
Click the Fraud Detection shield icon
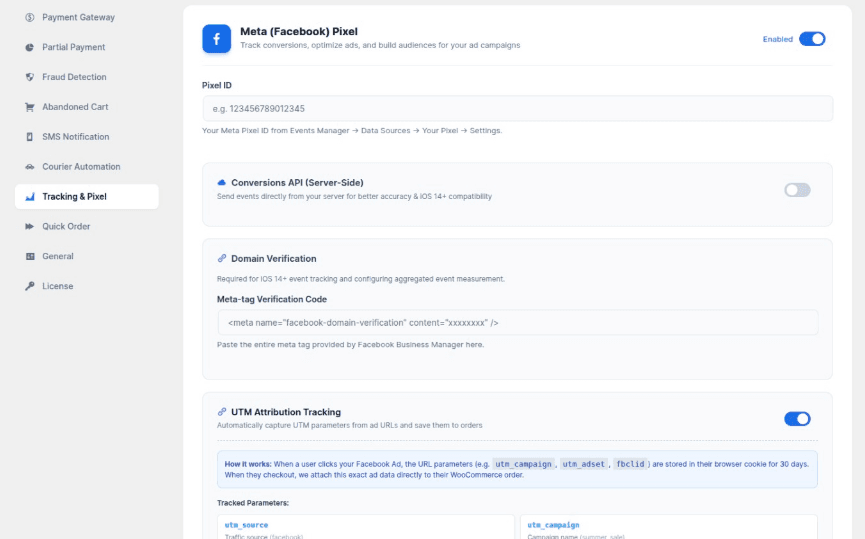point(29,77)
